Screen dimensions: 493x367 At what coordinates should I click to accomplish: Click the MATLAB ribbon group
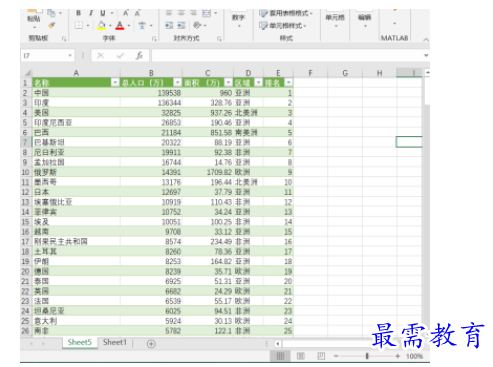pos(394,38)
